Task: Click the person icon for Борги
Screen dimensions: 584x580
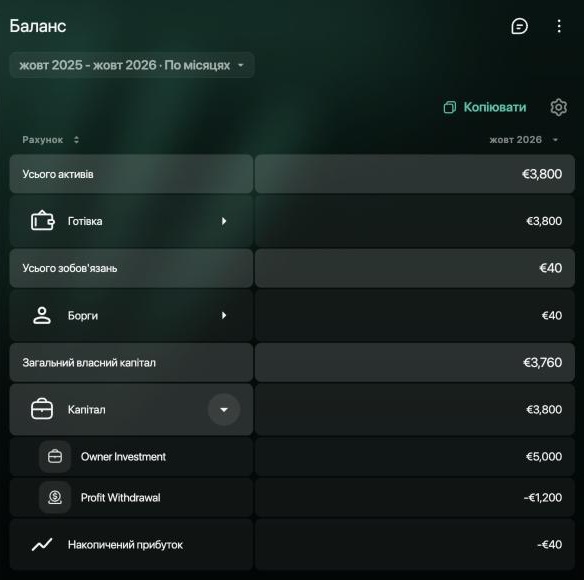Action: click(42, 316)
